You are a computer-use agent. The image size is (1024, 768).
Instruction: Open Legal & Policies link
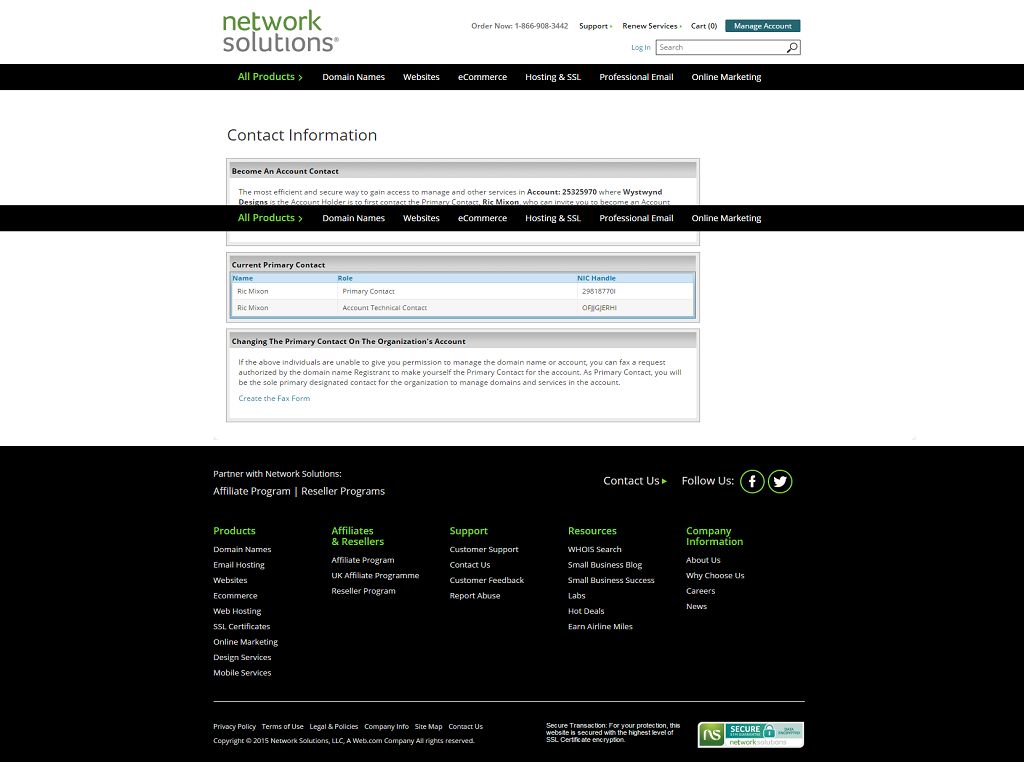pyautogui.click(x=334, y=727)
